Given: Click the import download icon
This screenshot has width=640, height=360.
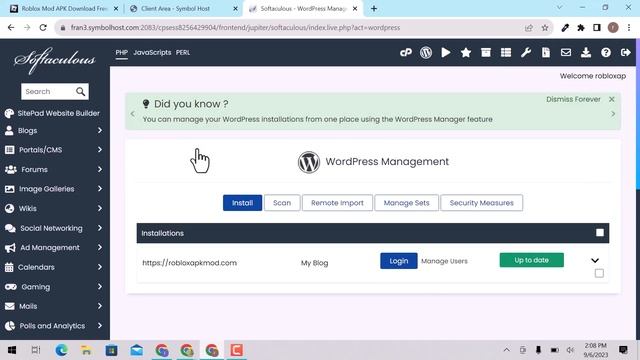Looking at the screenshot, I should pos(586,52).
